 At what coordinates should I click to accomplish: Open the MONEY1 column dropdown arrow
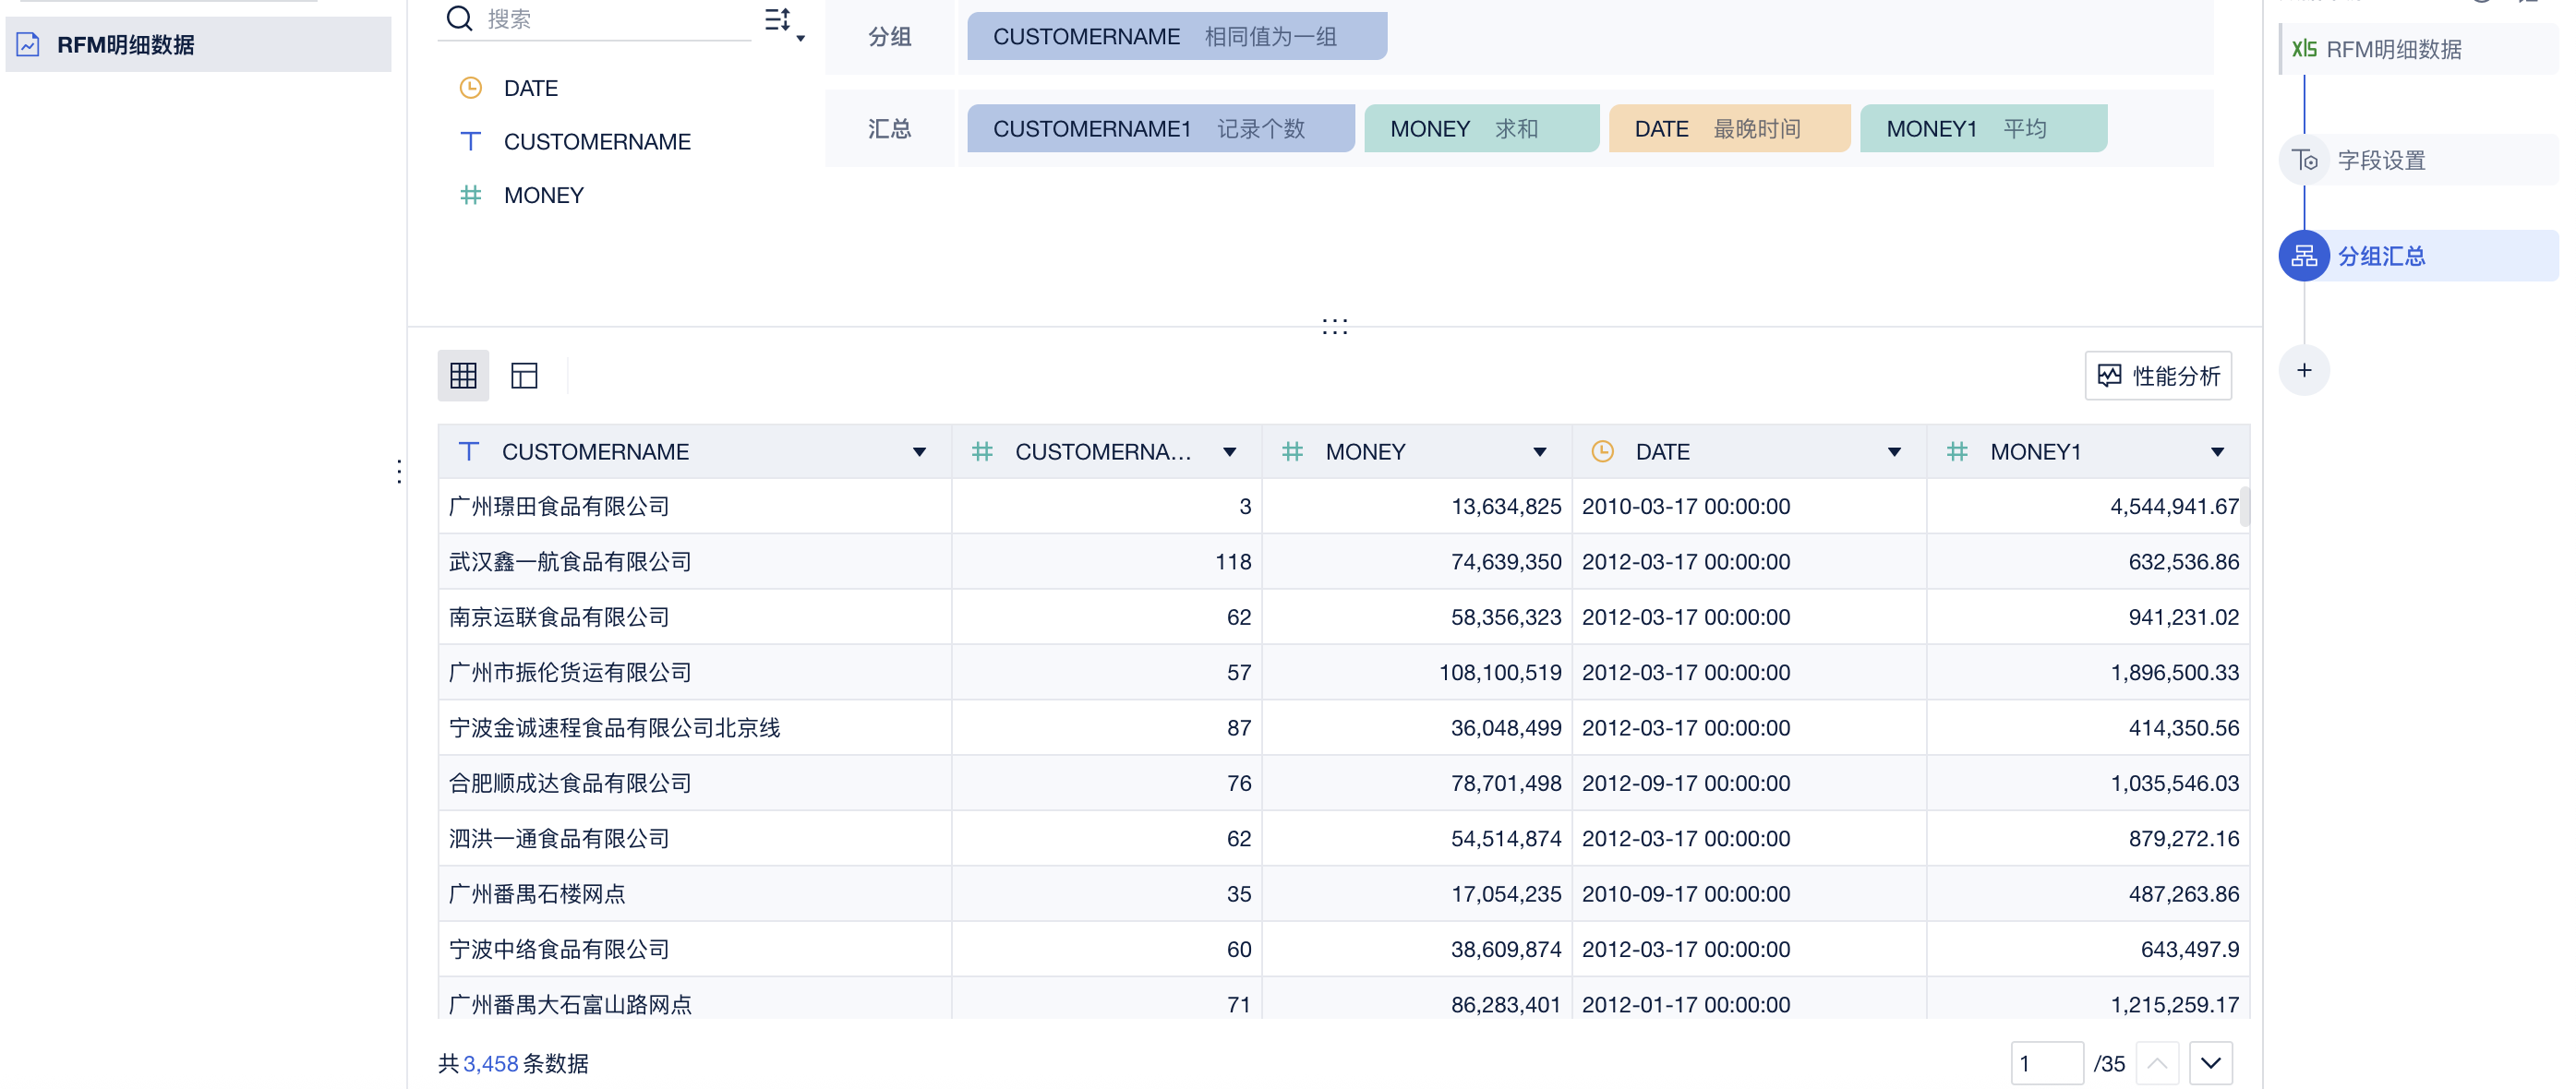2217,452
